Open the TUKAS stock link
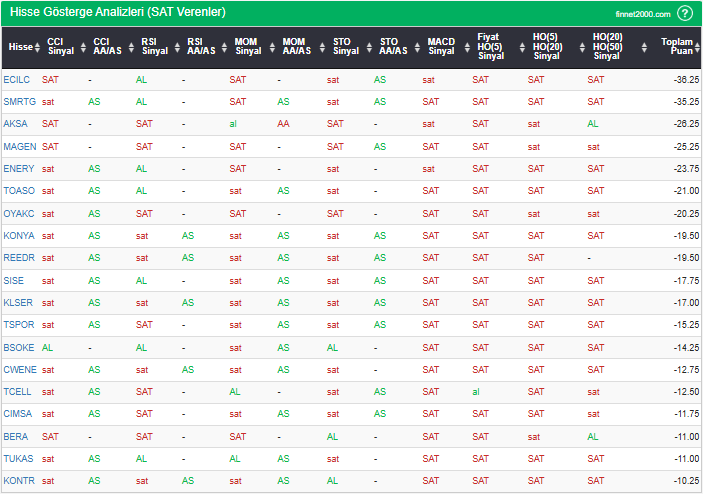The width and height of the screenshot is (703, 494). (18, 459)
